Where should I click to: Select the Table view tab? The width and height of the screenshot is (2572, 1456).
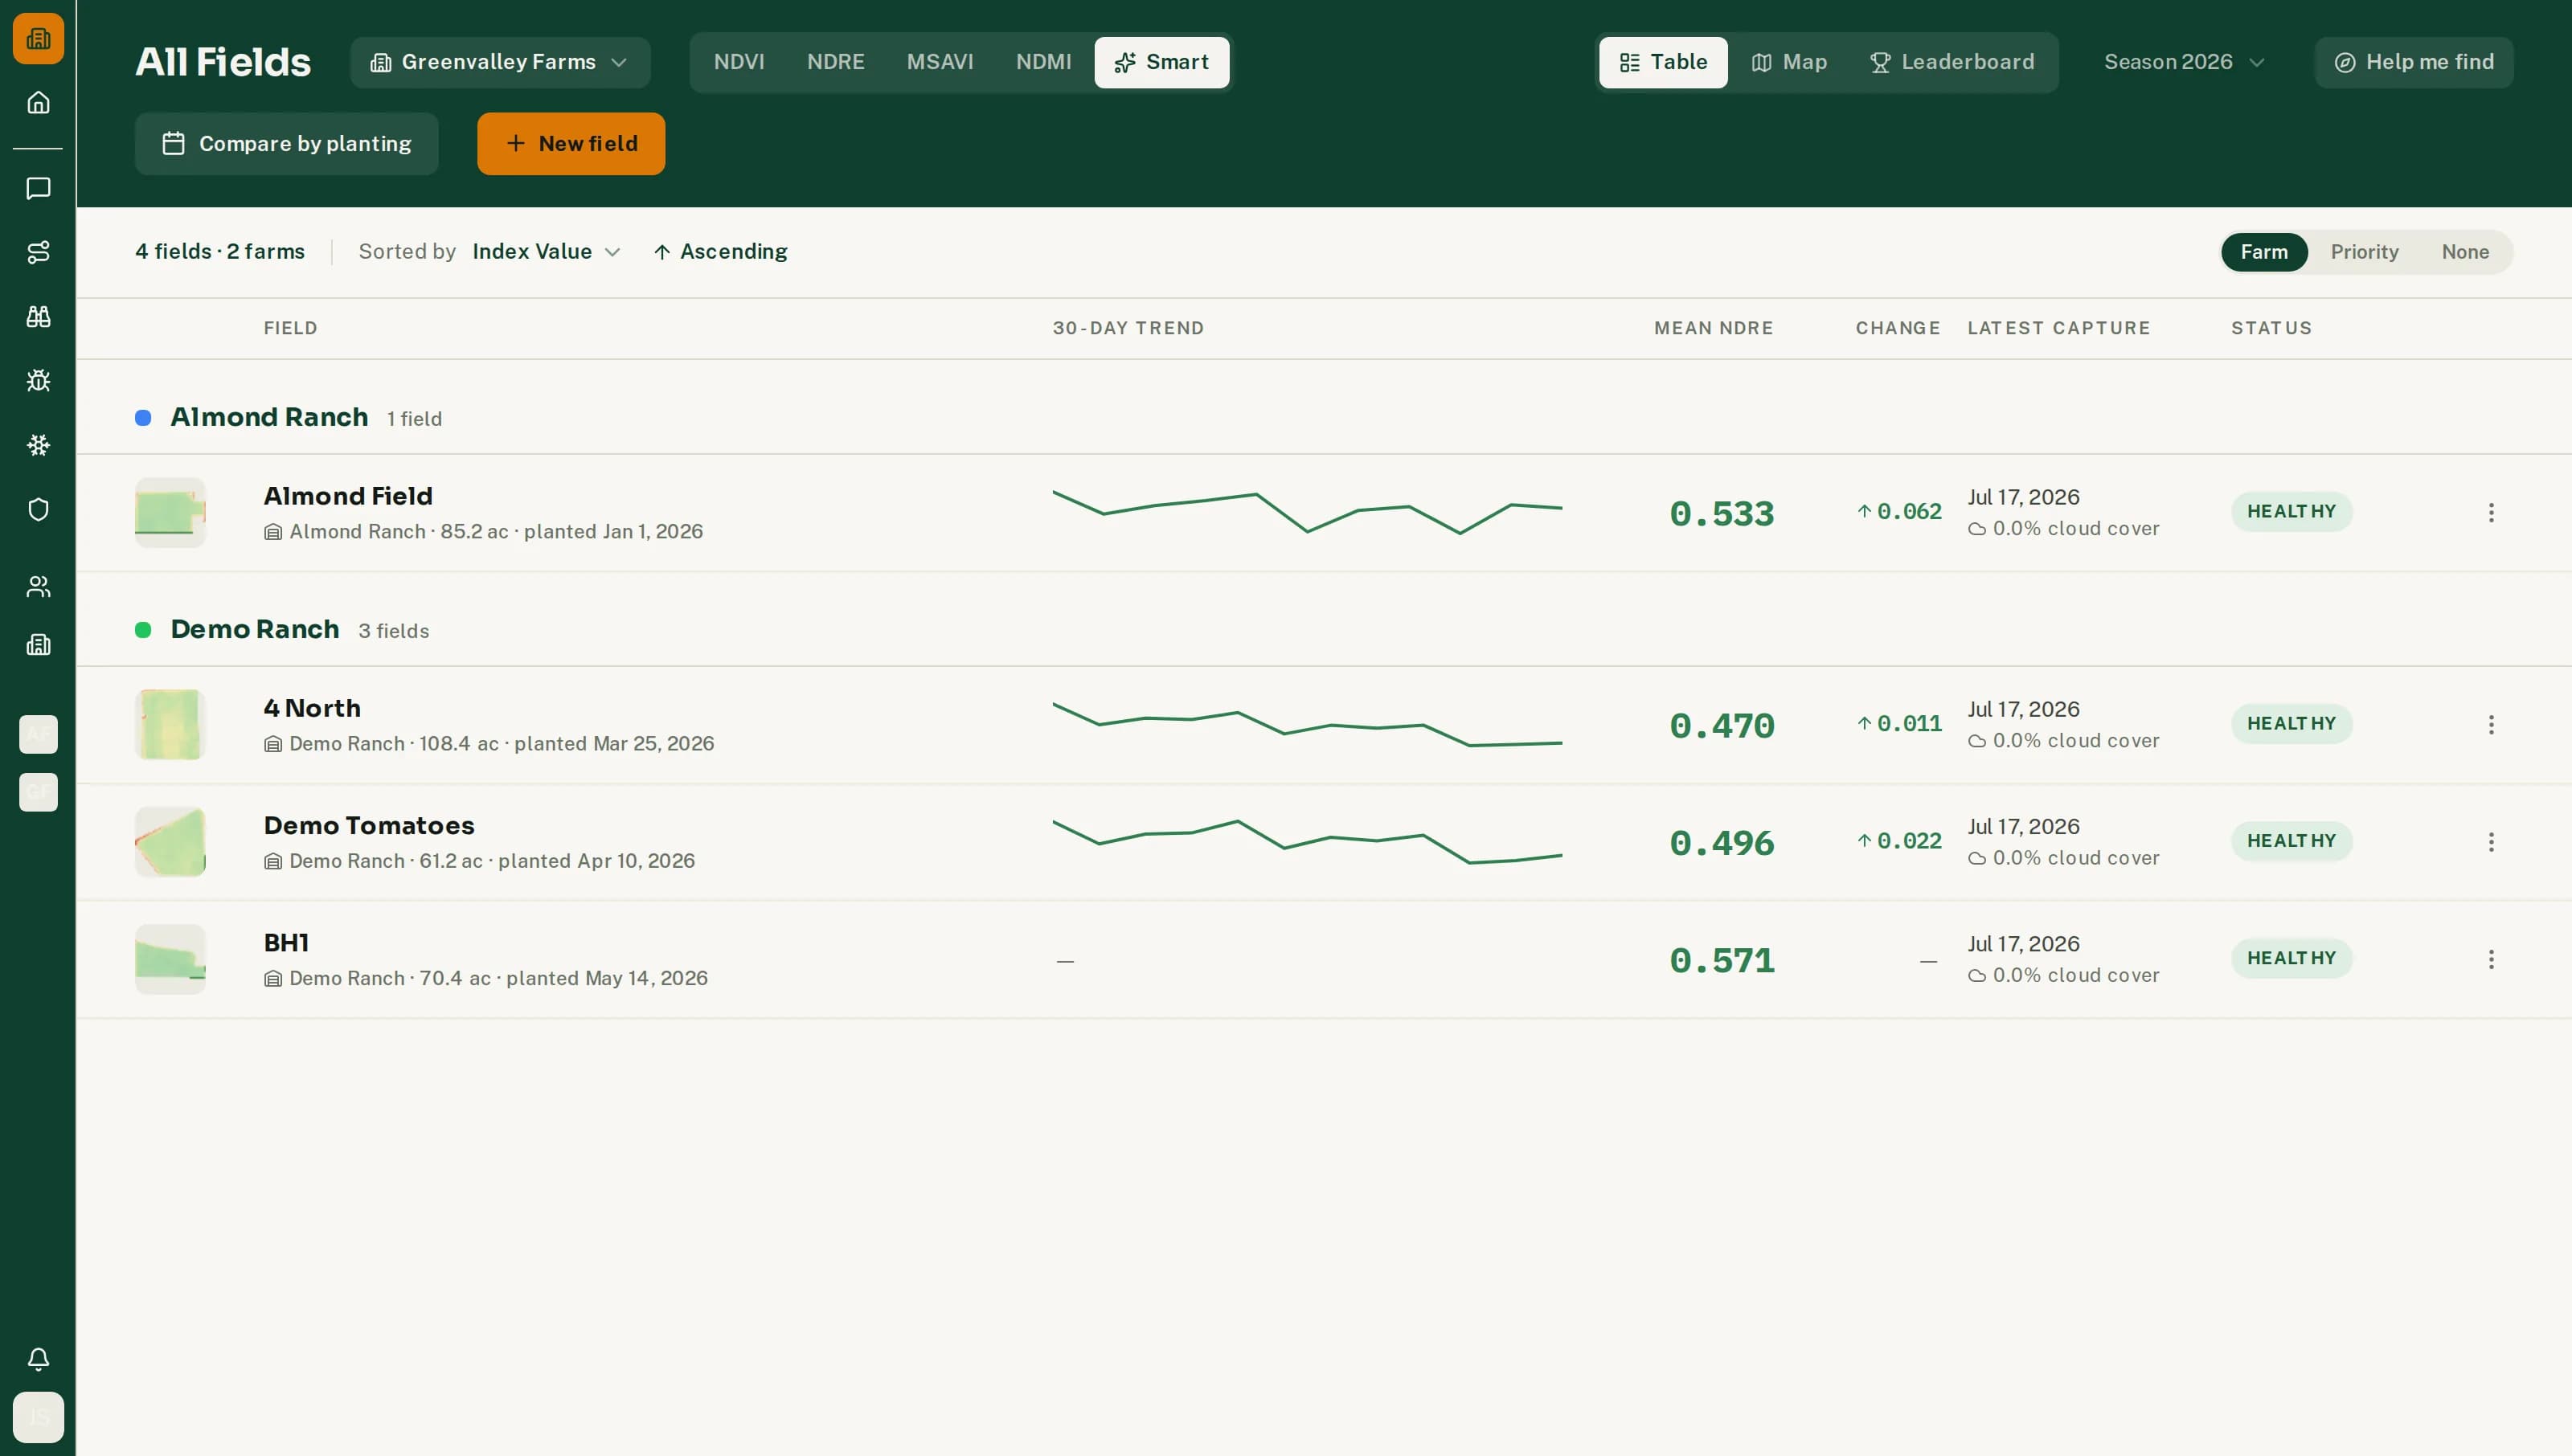tap(1663, 62)
